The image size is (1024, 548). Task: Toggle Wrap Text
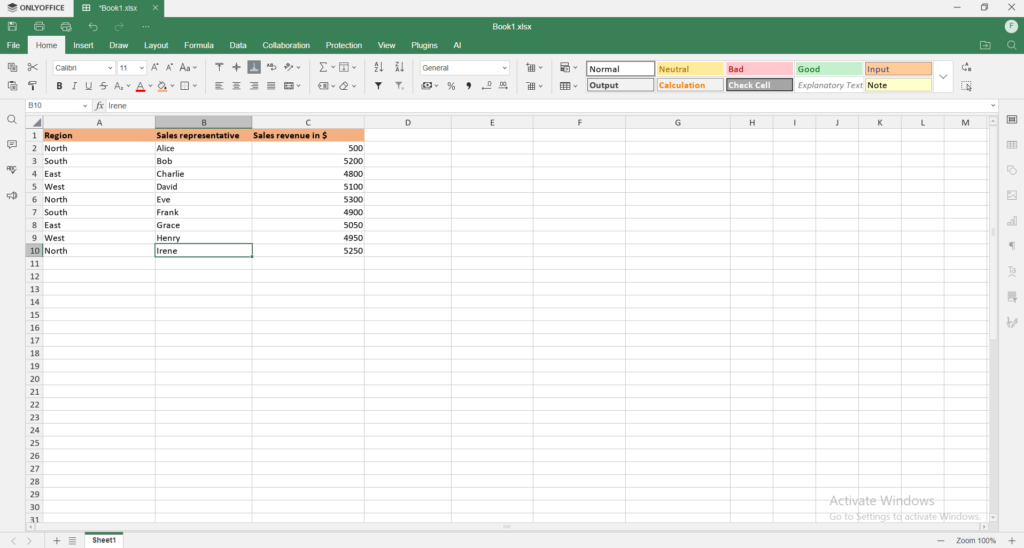tap(271, 67)
